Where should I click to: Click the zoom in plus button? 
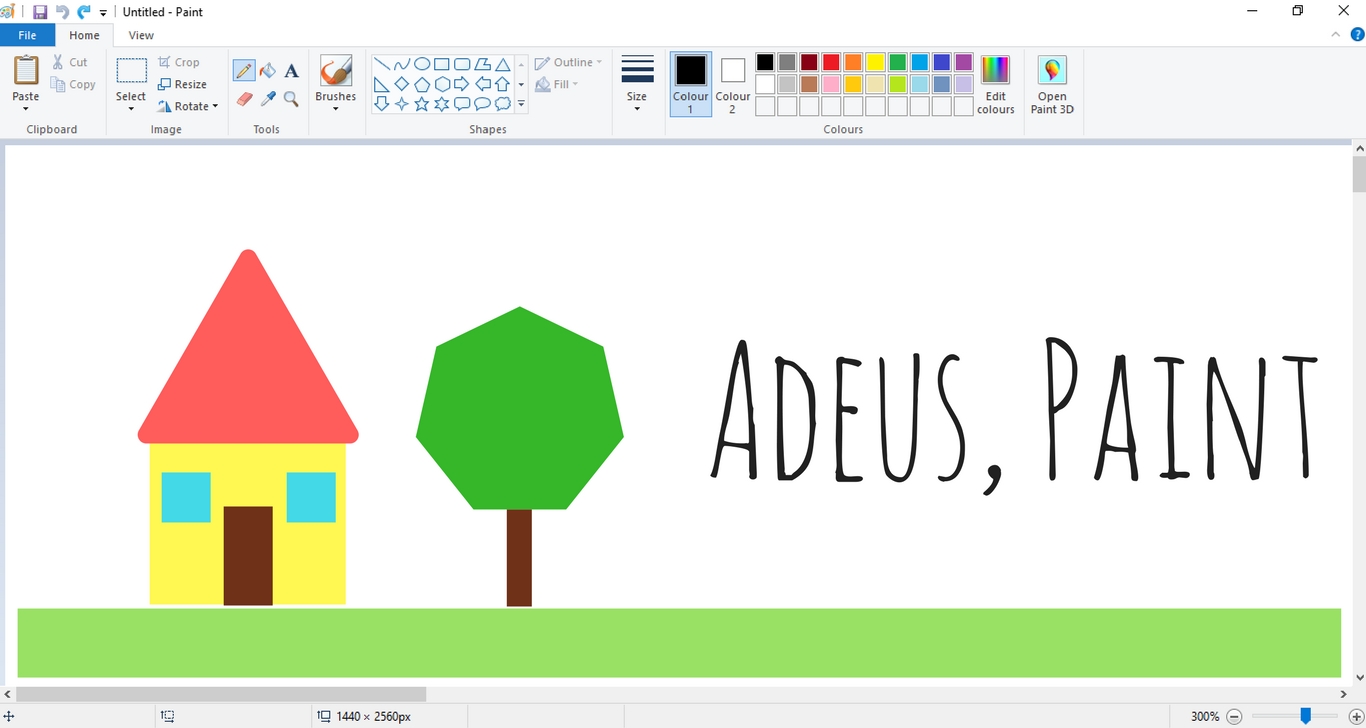click(x=1355, y=716)
